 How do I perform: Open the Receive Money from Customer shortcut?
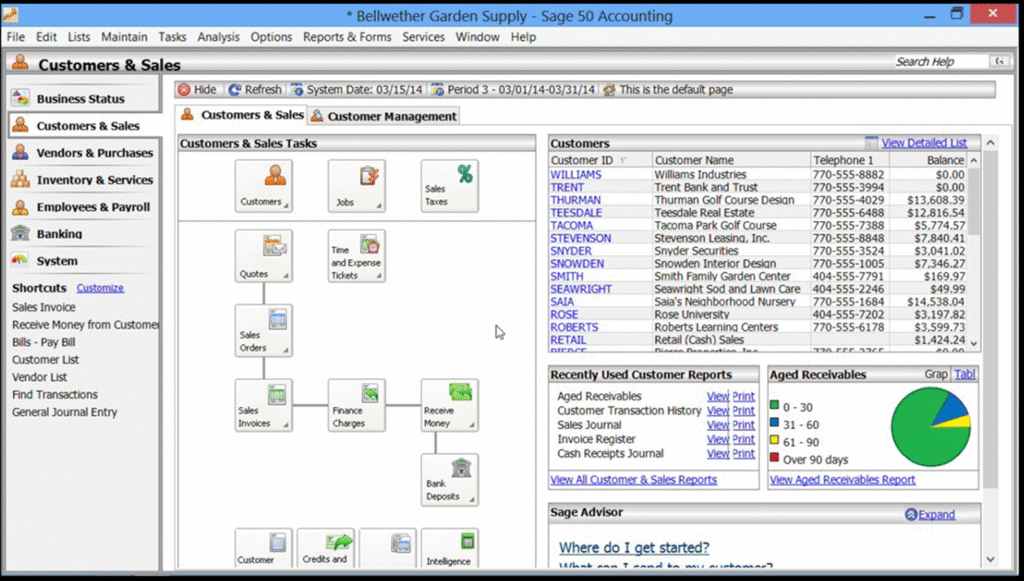click(86, 324)
